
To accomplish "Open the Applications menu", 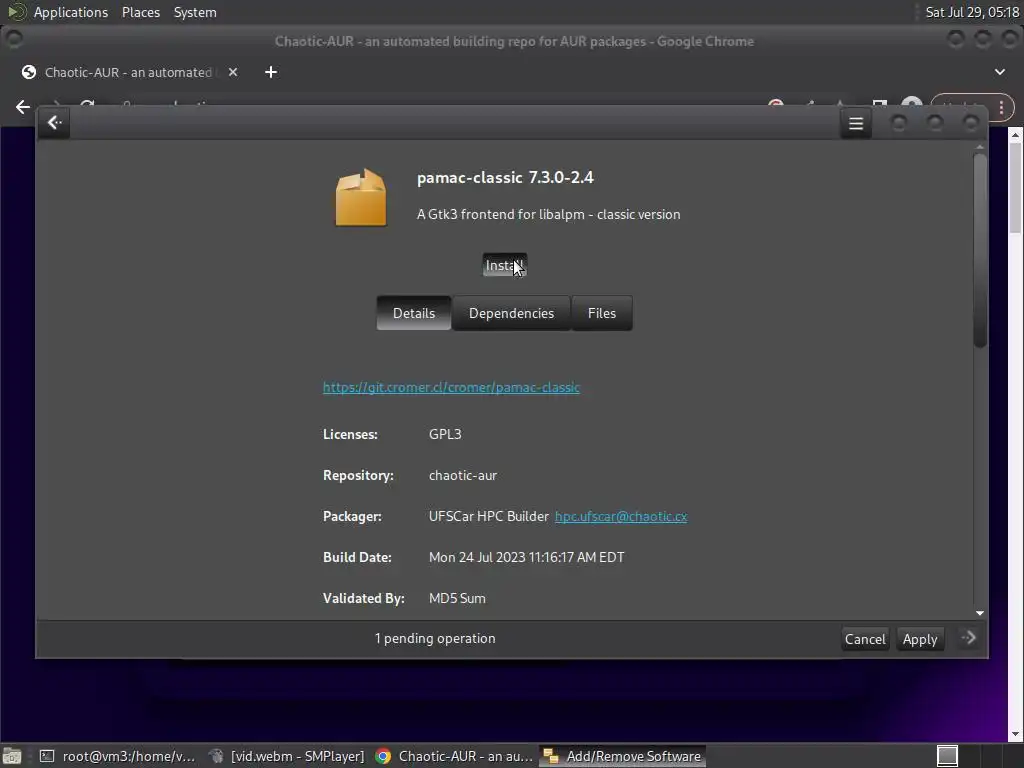I will (x=71, y=12).
